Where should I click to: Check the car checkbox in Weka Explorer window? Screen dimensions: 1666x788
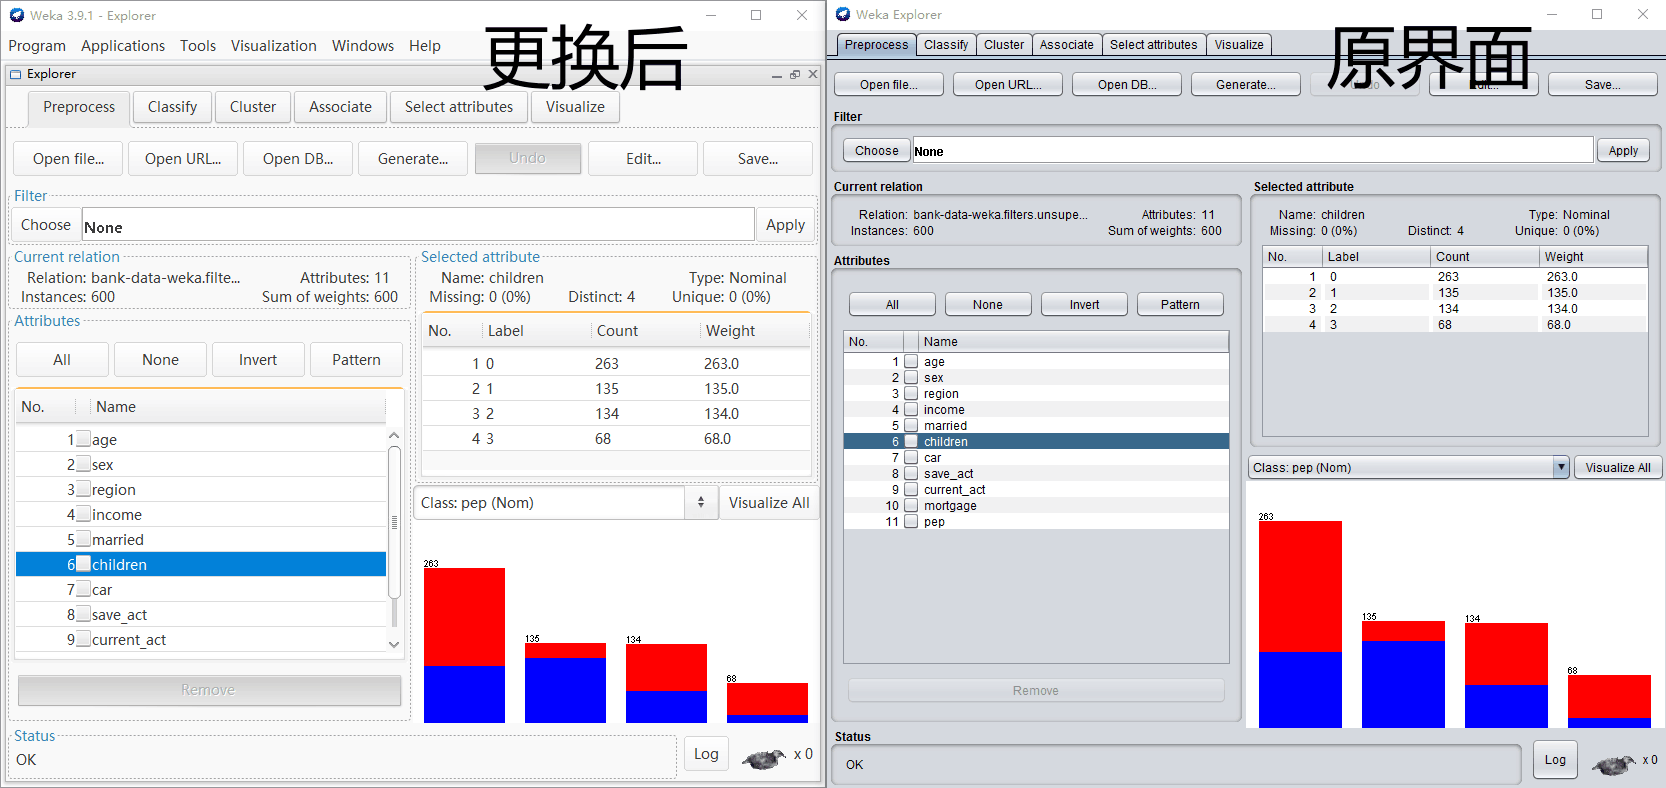[911, 457]
